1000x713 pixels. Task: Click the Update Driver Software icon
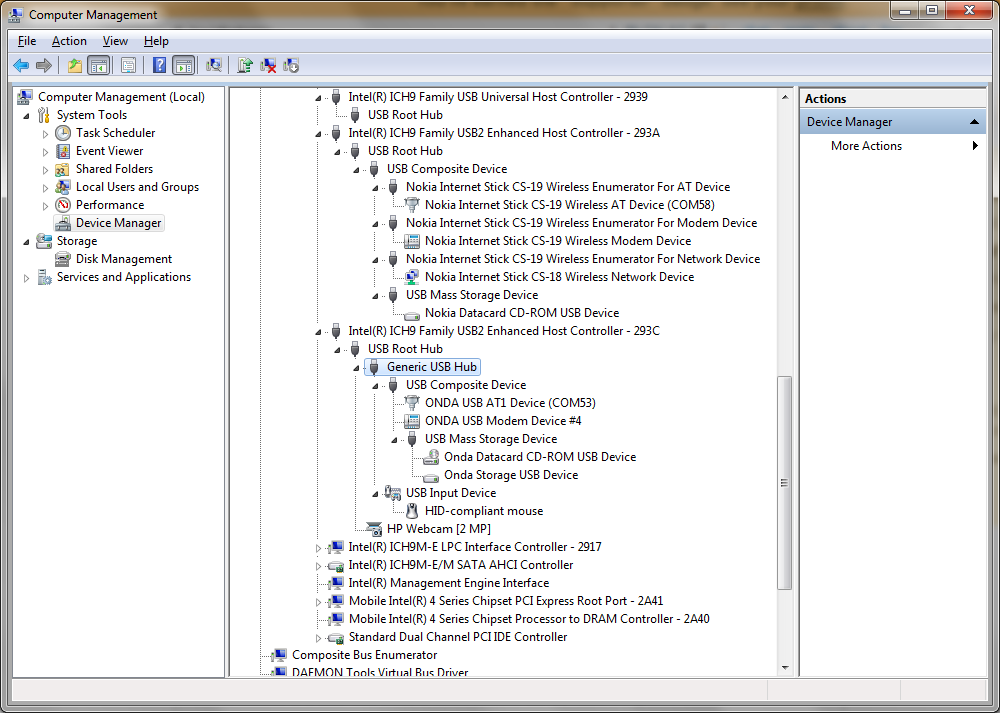point(245,65)
